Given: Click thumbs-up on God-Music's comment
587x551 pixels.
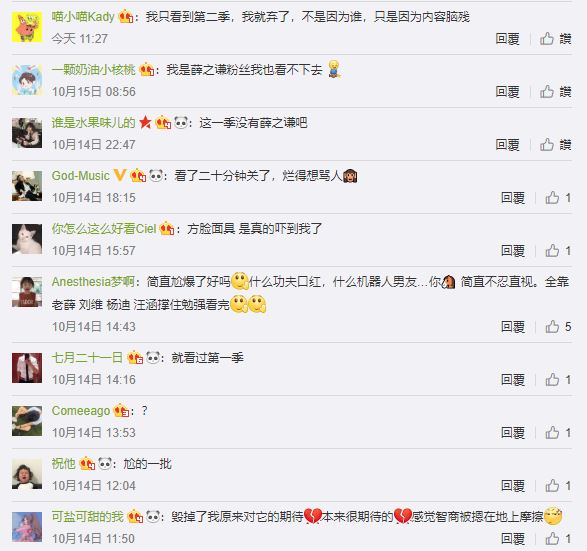Looking at the screenshot, I should click(558, 198).
